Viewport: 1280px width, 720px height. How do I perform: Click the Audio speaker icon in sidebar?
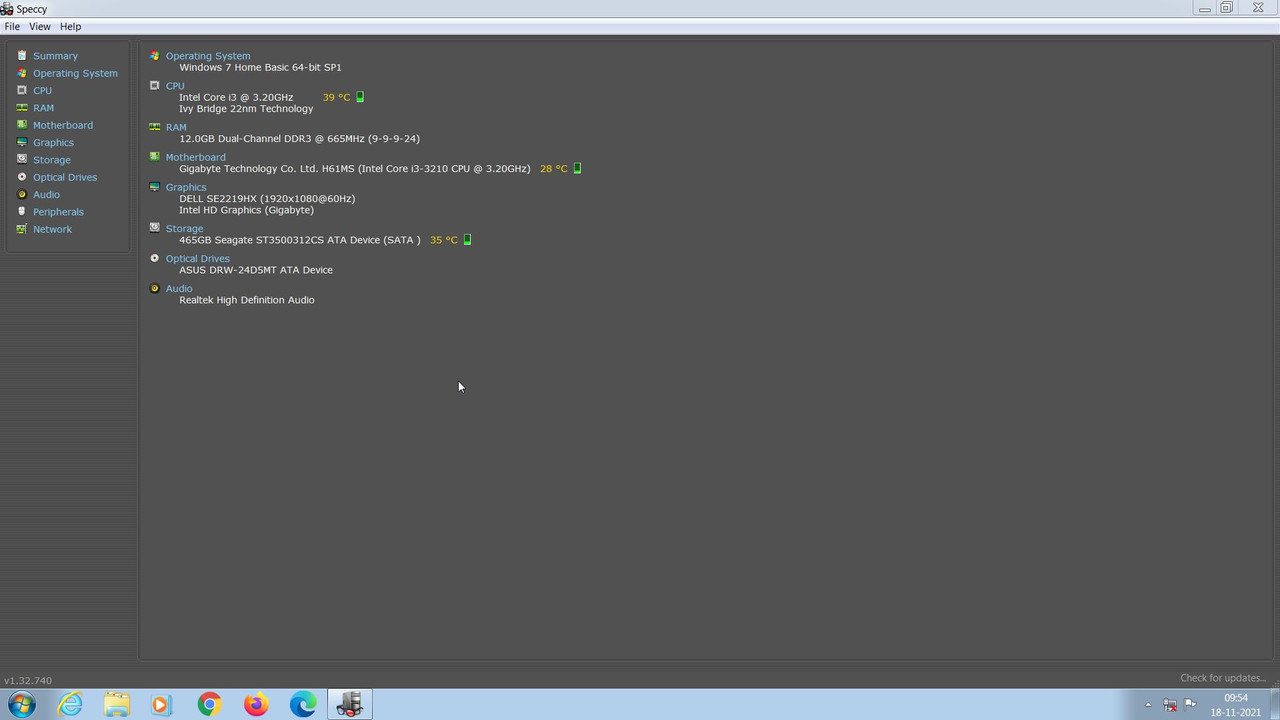pos(22,194)
